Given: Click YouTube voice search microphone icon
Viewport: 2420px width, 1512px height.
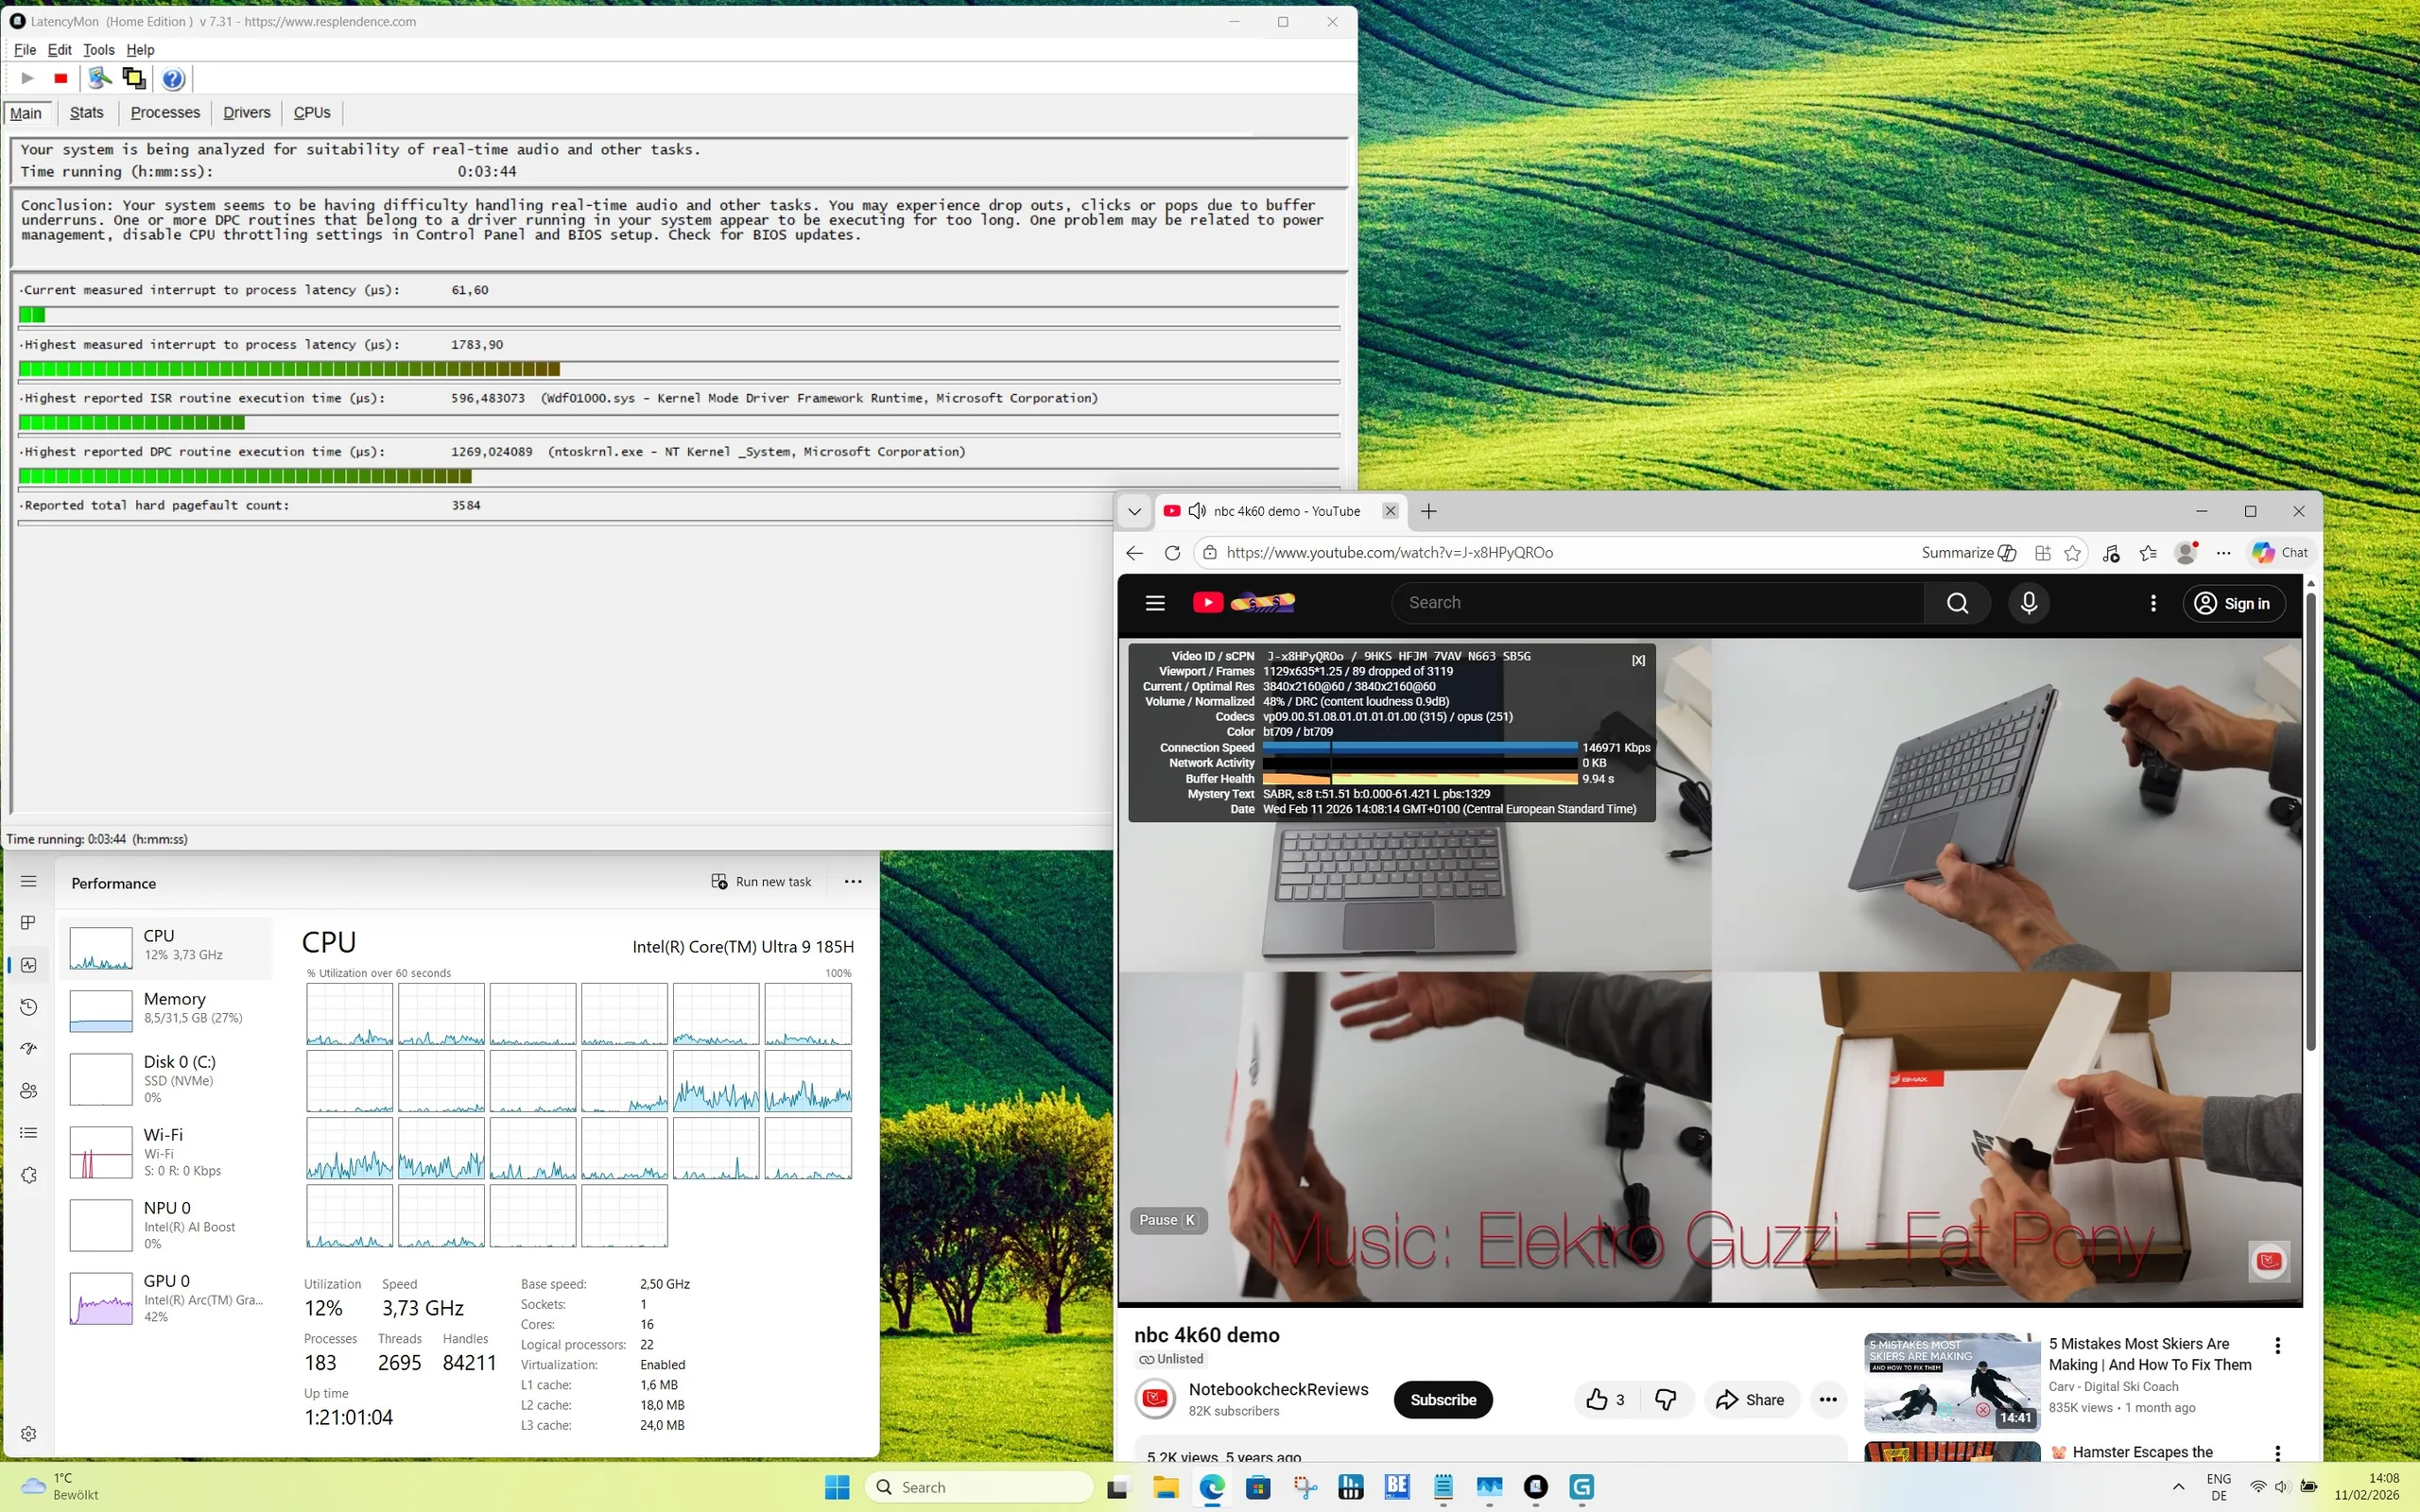Looking at the screenshot, I should (x=2028, y=603).
